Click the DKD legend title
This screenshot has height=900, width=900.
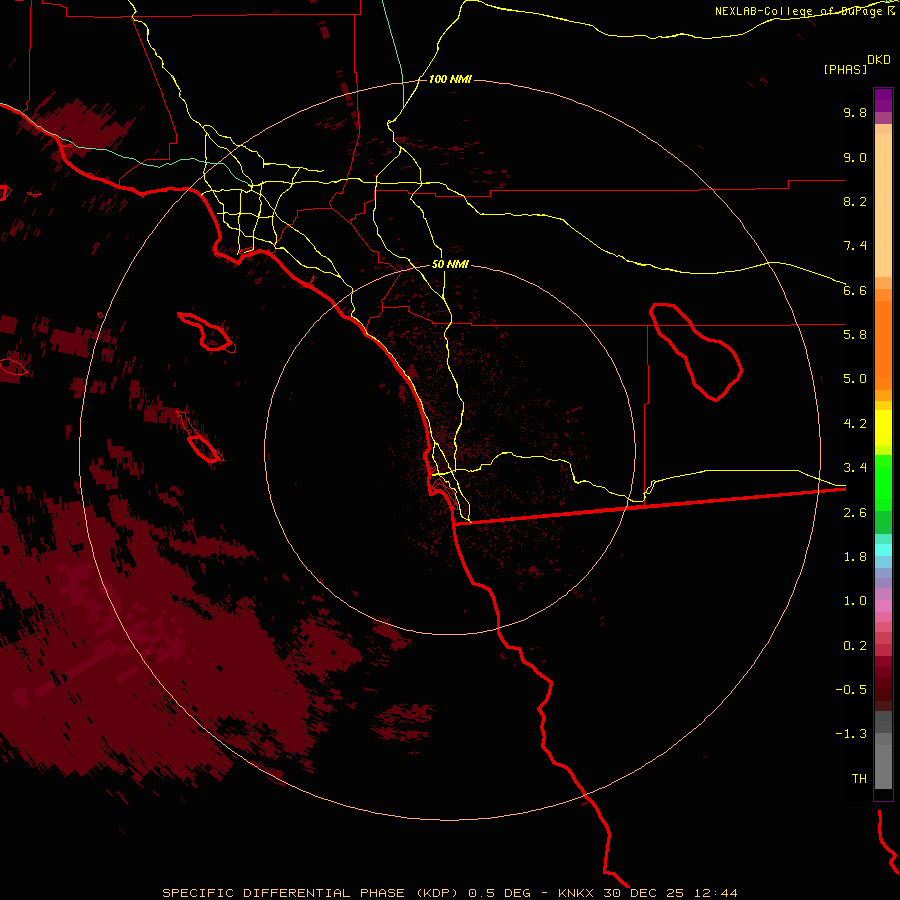coord(878,59)
